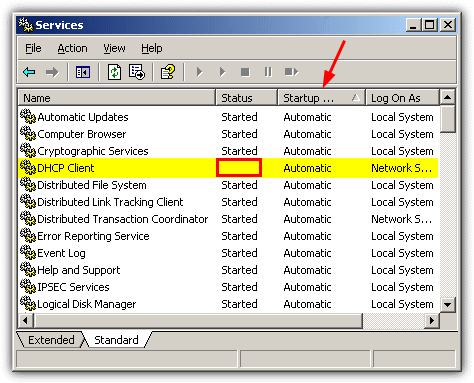Click the gear icon beside Help and Support
The image size is (474, 383).
(x=28, y=269)
